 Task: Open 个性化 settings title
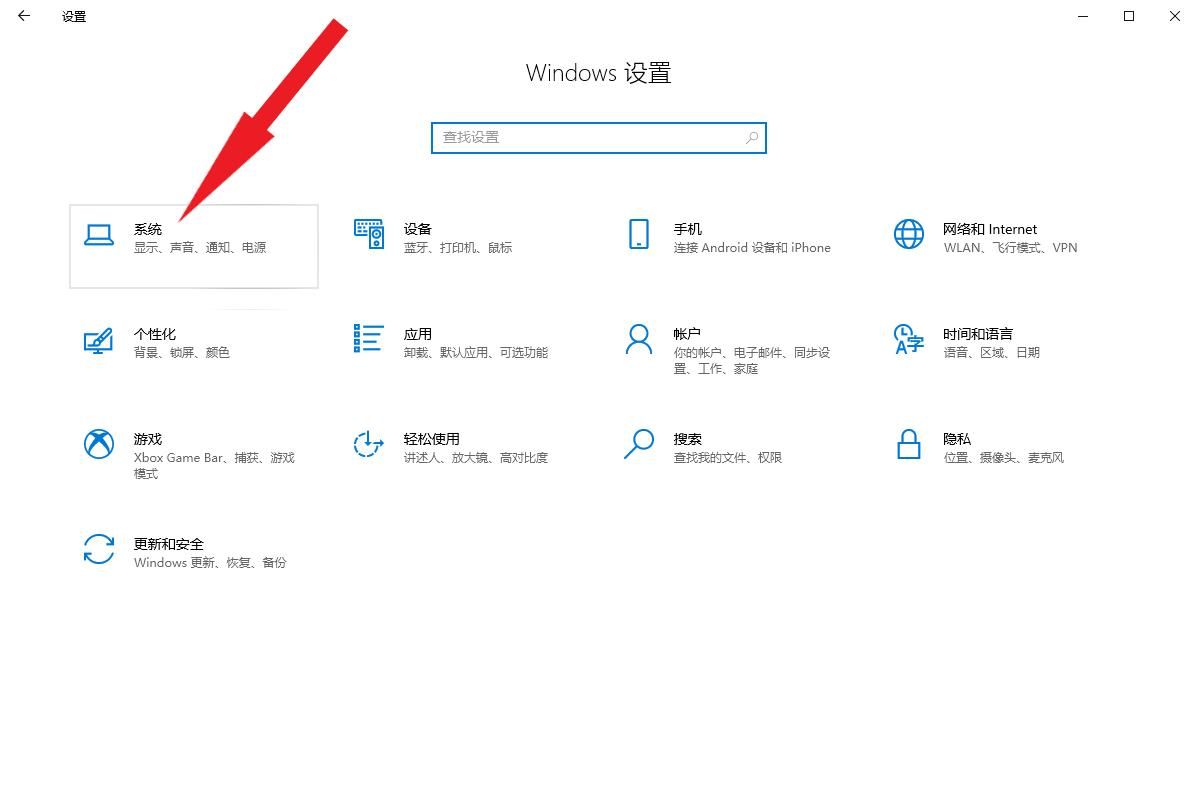point(155,334)
